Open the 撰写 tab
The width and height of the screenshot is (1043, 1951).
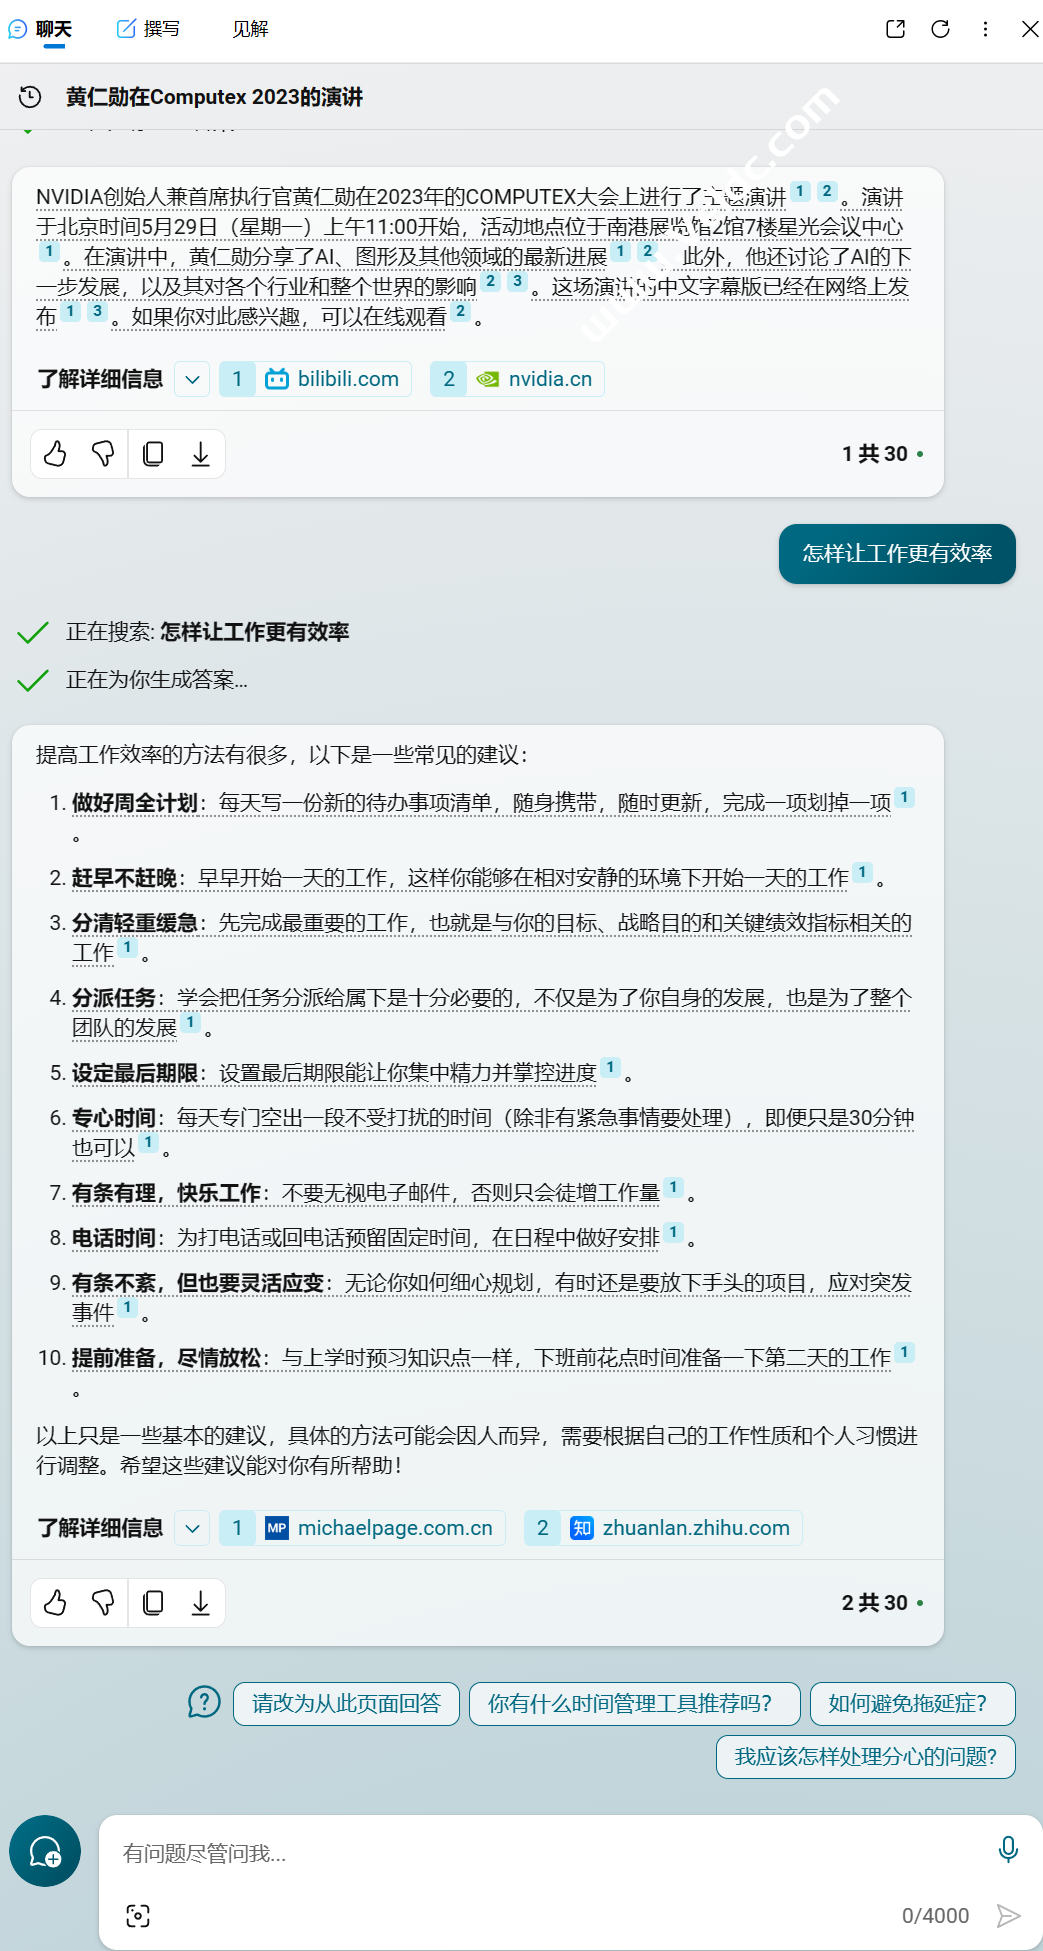(148, 29)
